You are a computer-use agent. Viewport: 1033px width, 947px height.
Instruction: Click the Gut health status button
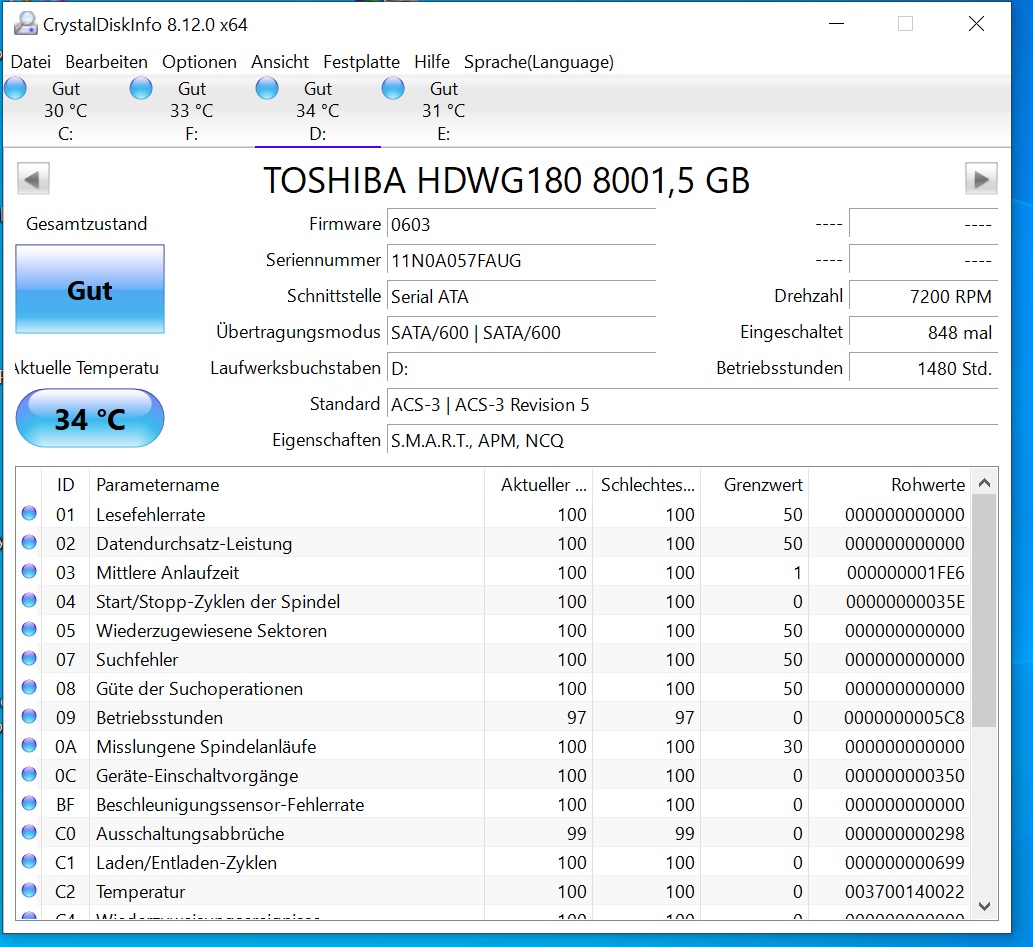click(90, 289)
